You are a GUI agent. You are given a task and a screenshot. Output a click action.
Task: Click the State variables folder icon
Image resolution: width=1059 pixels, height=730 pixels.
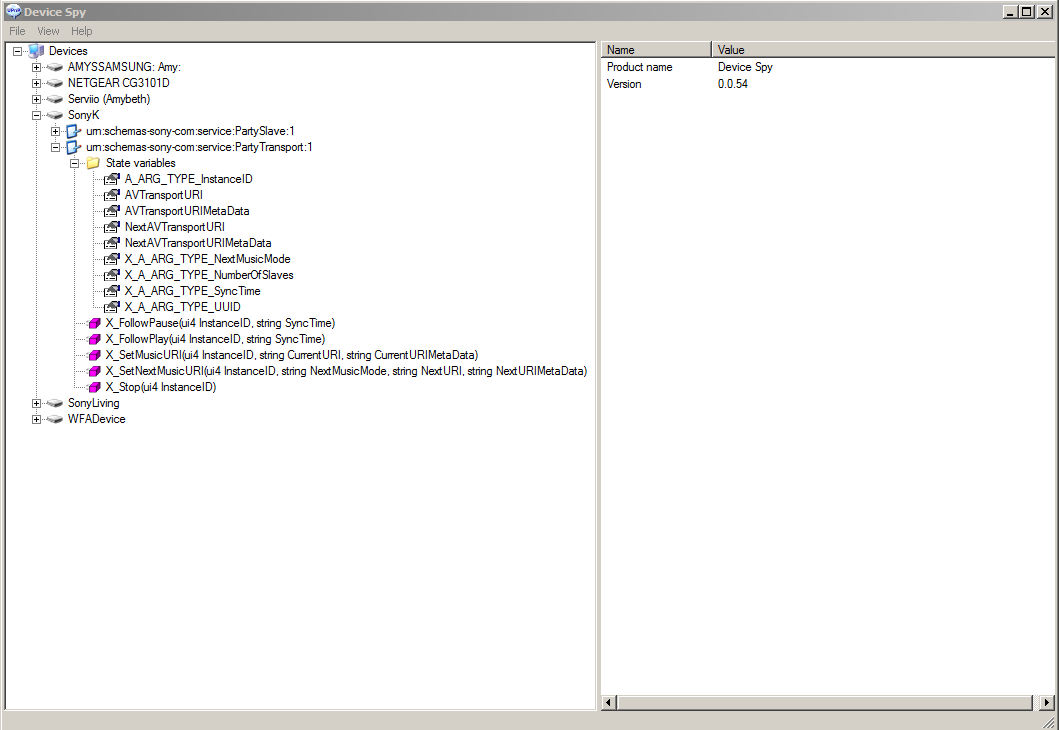coord(93,163)
